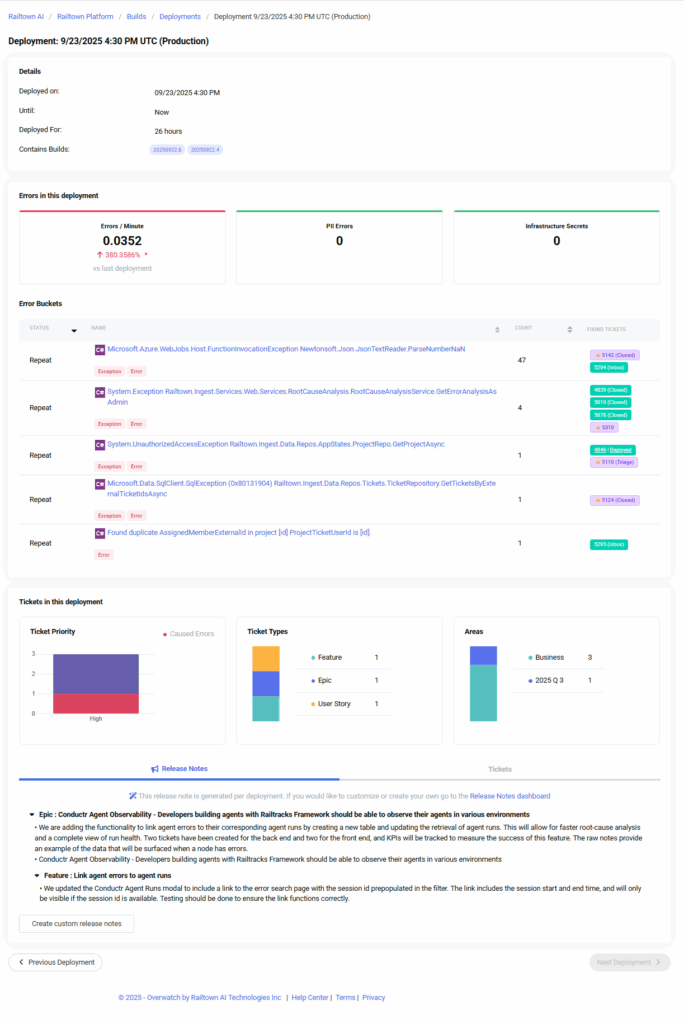Click the C# icon beside the Microsoft.Azure.WebJobs error
684x1024 pixels.
point(100,350)
